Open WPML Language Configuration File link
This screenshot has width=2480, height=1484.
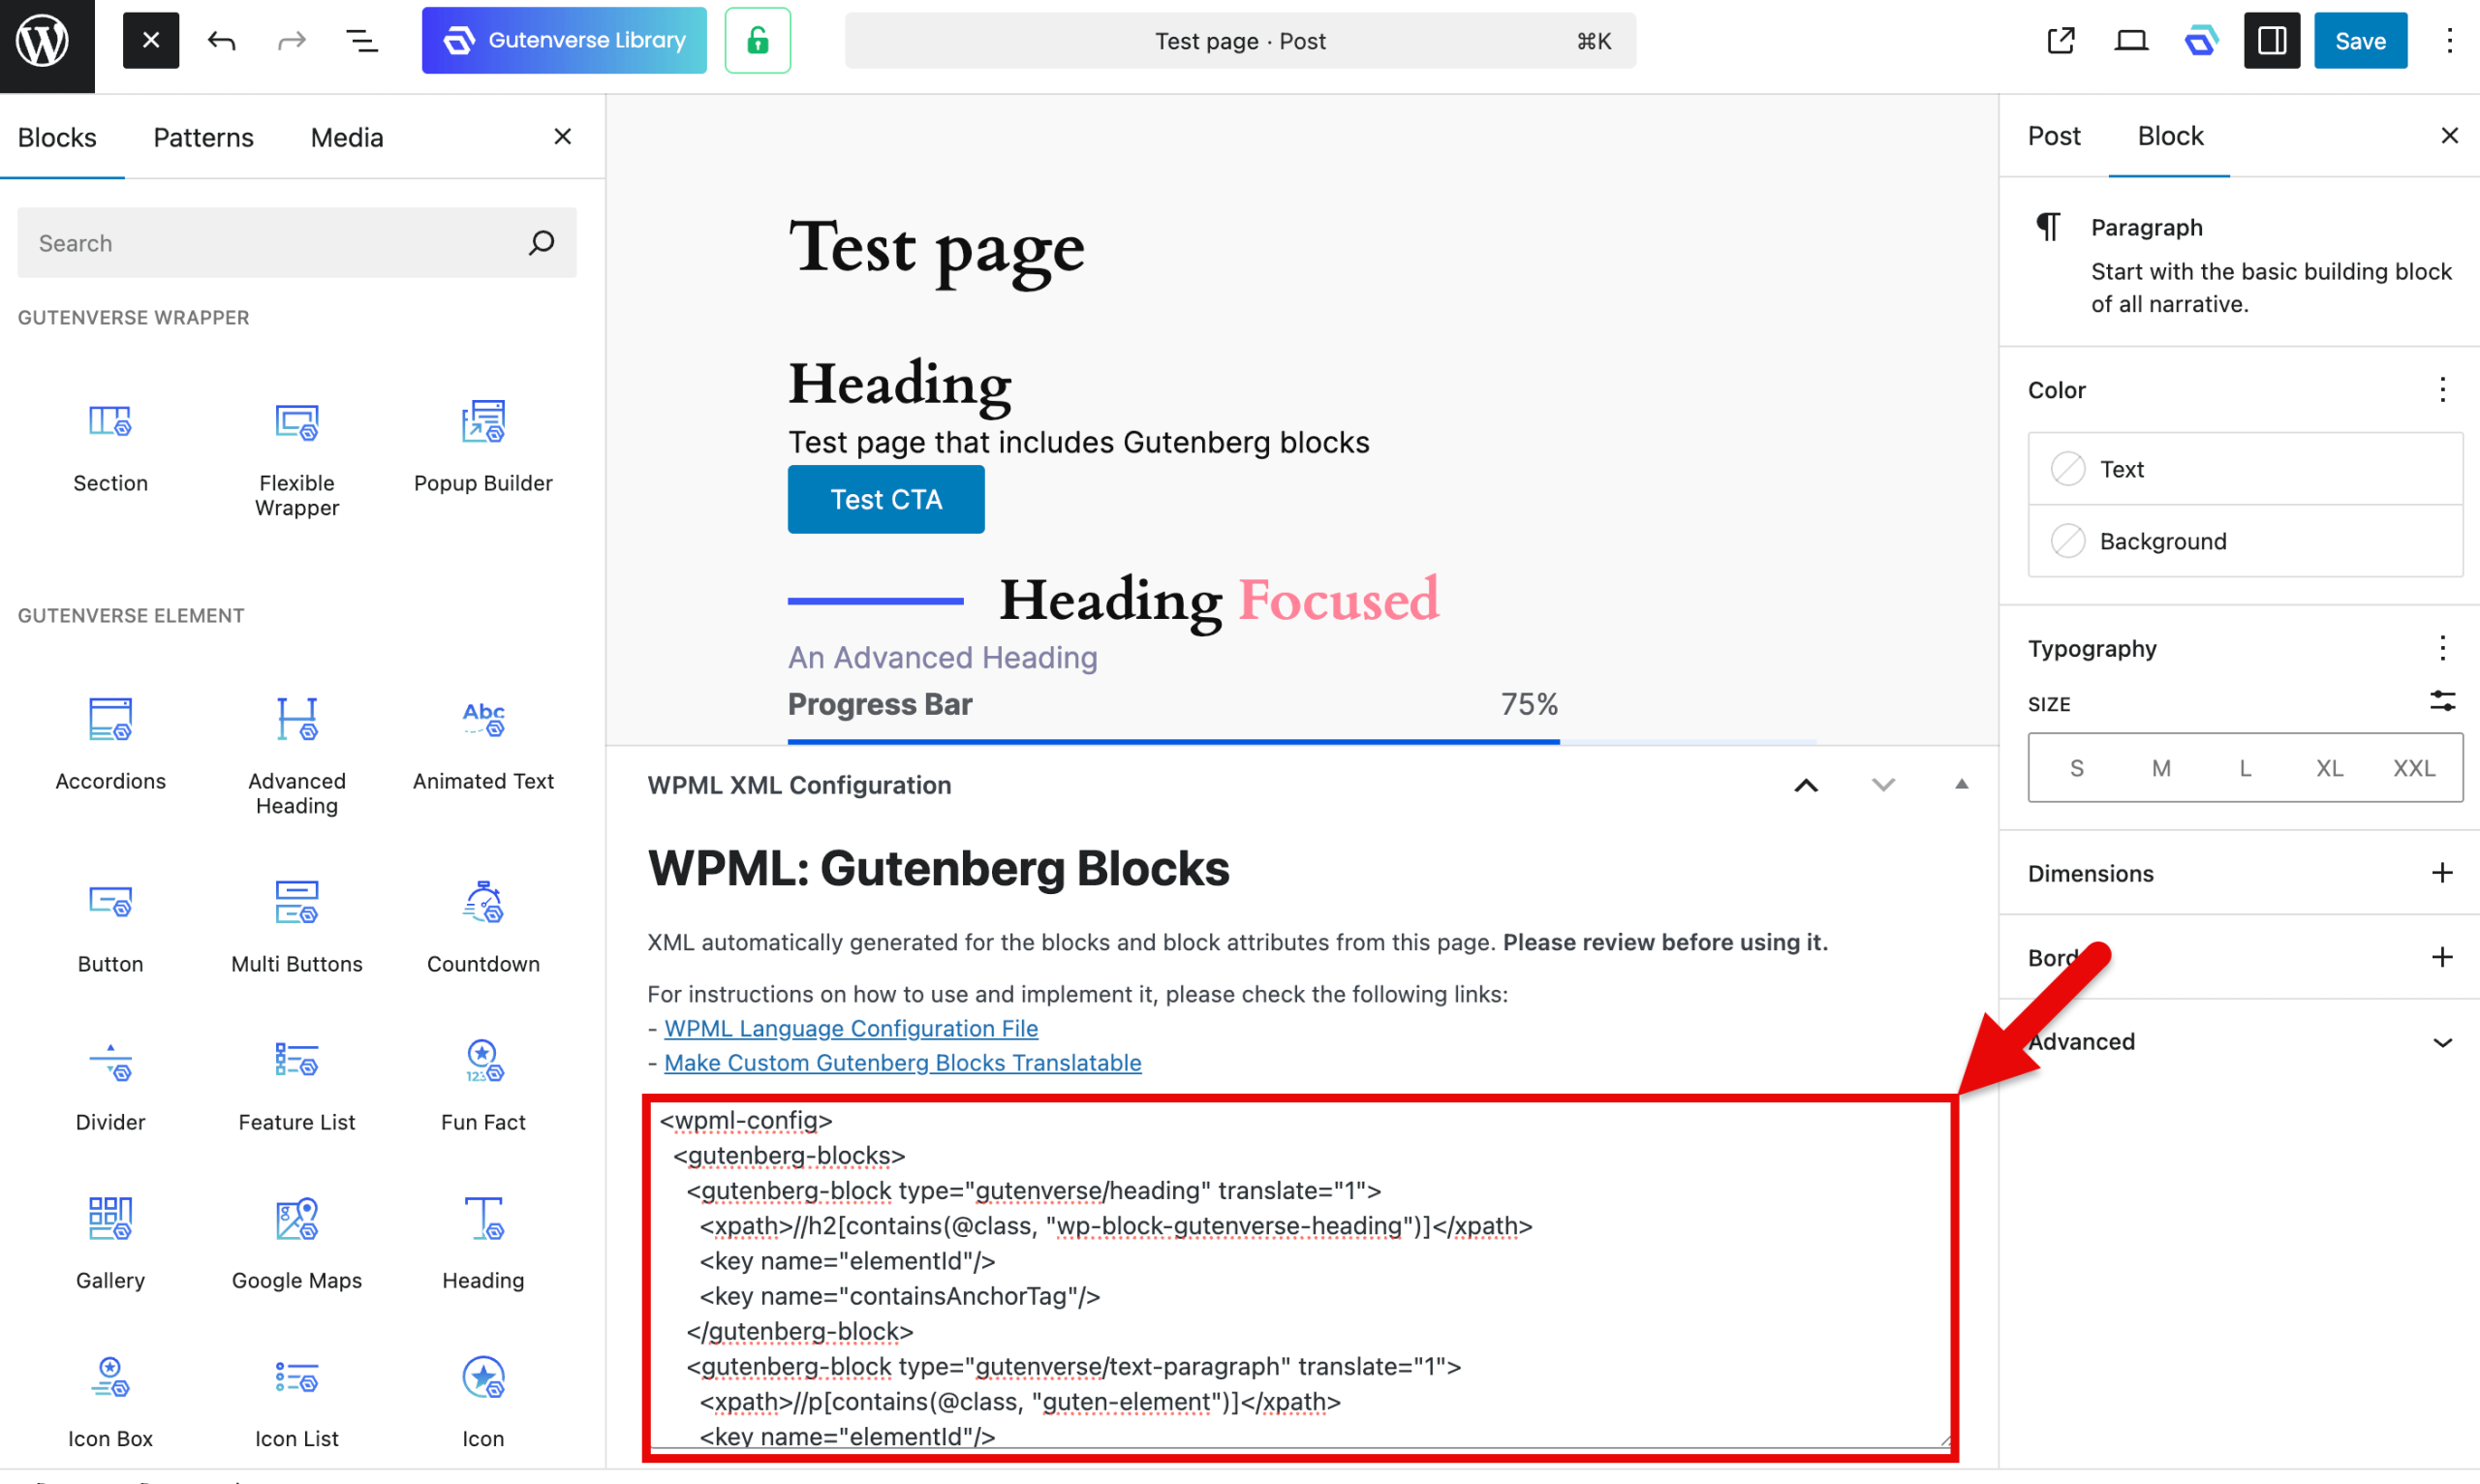tap(851, 1028)
